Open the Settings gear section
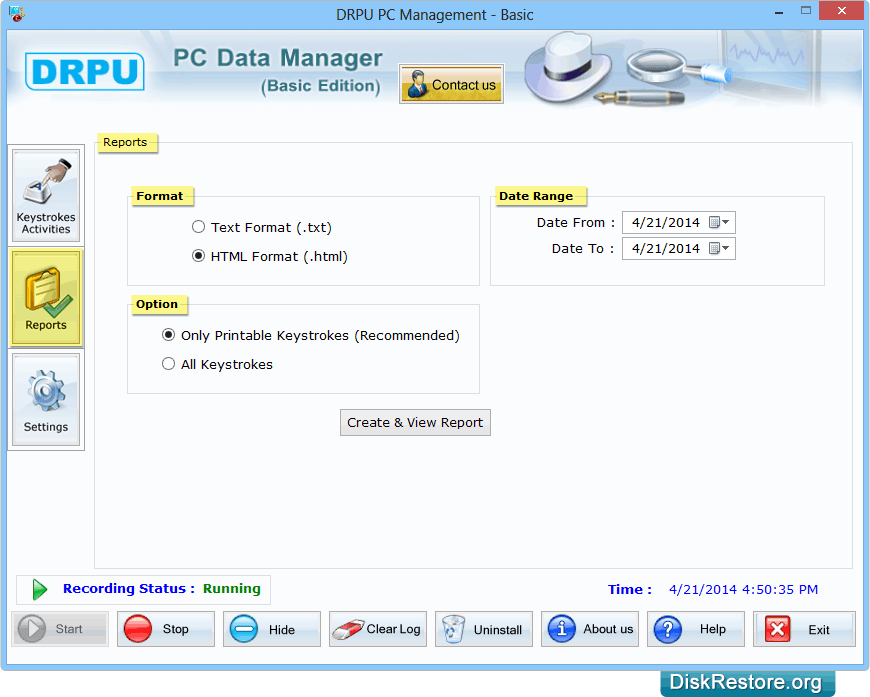Image resolution: width=870 pixels, height=697 pixels. [46, 400]
